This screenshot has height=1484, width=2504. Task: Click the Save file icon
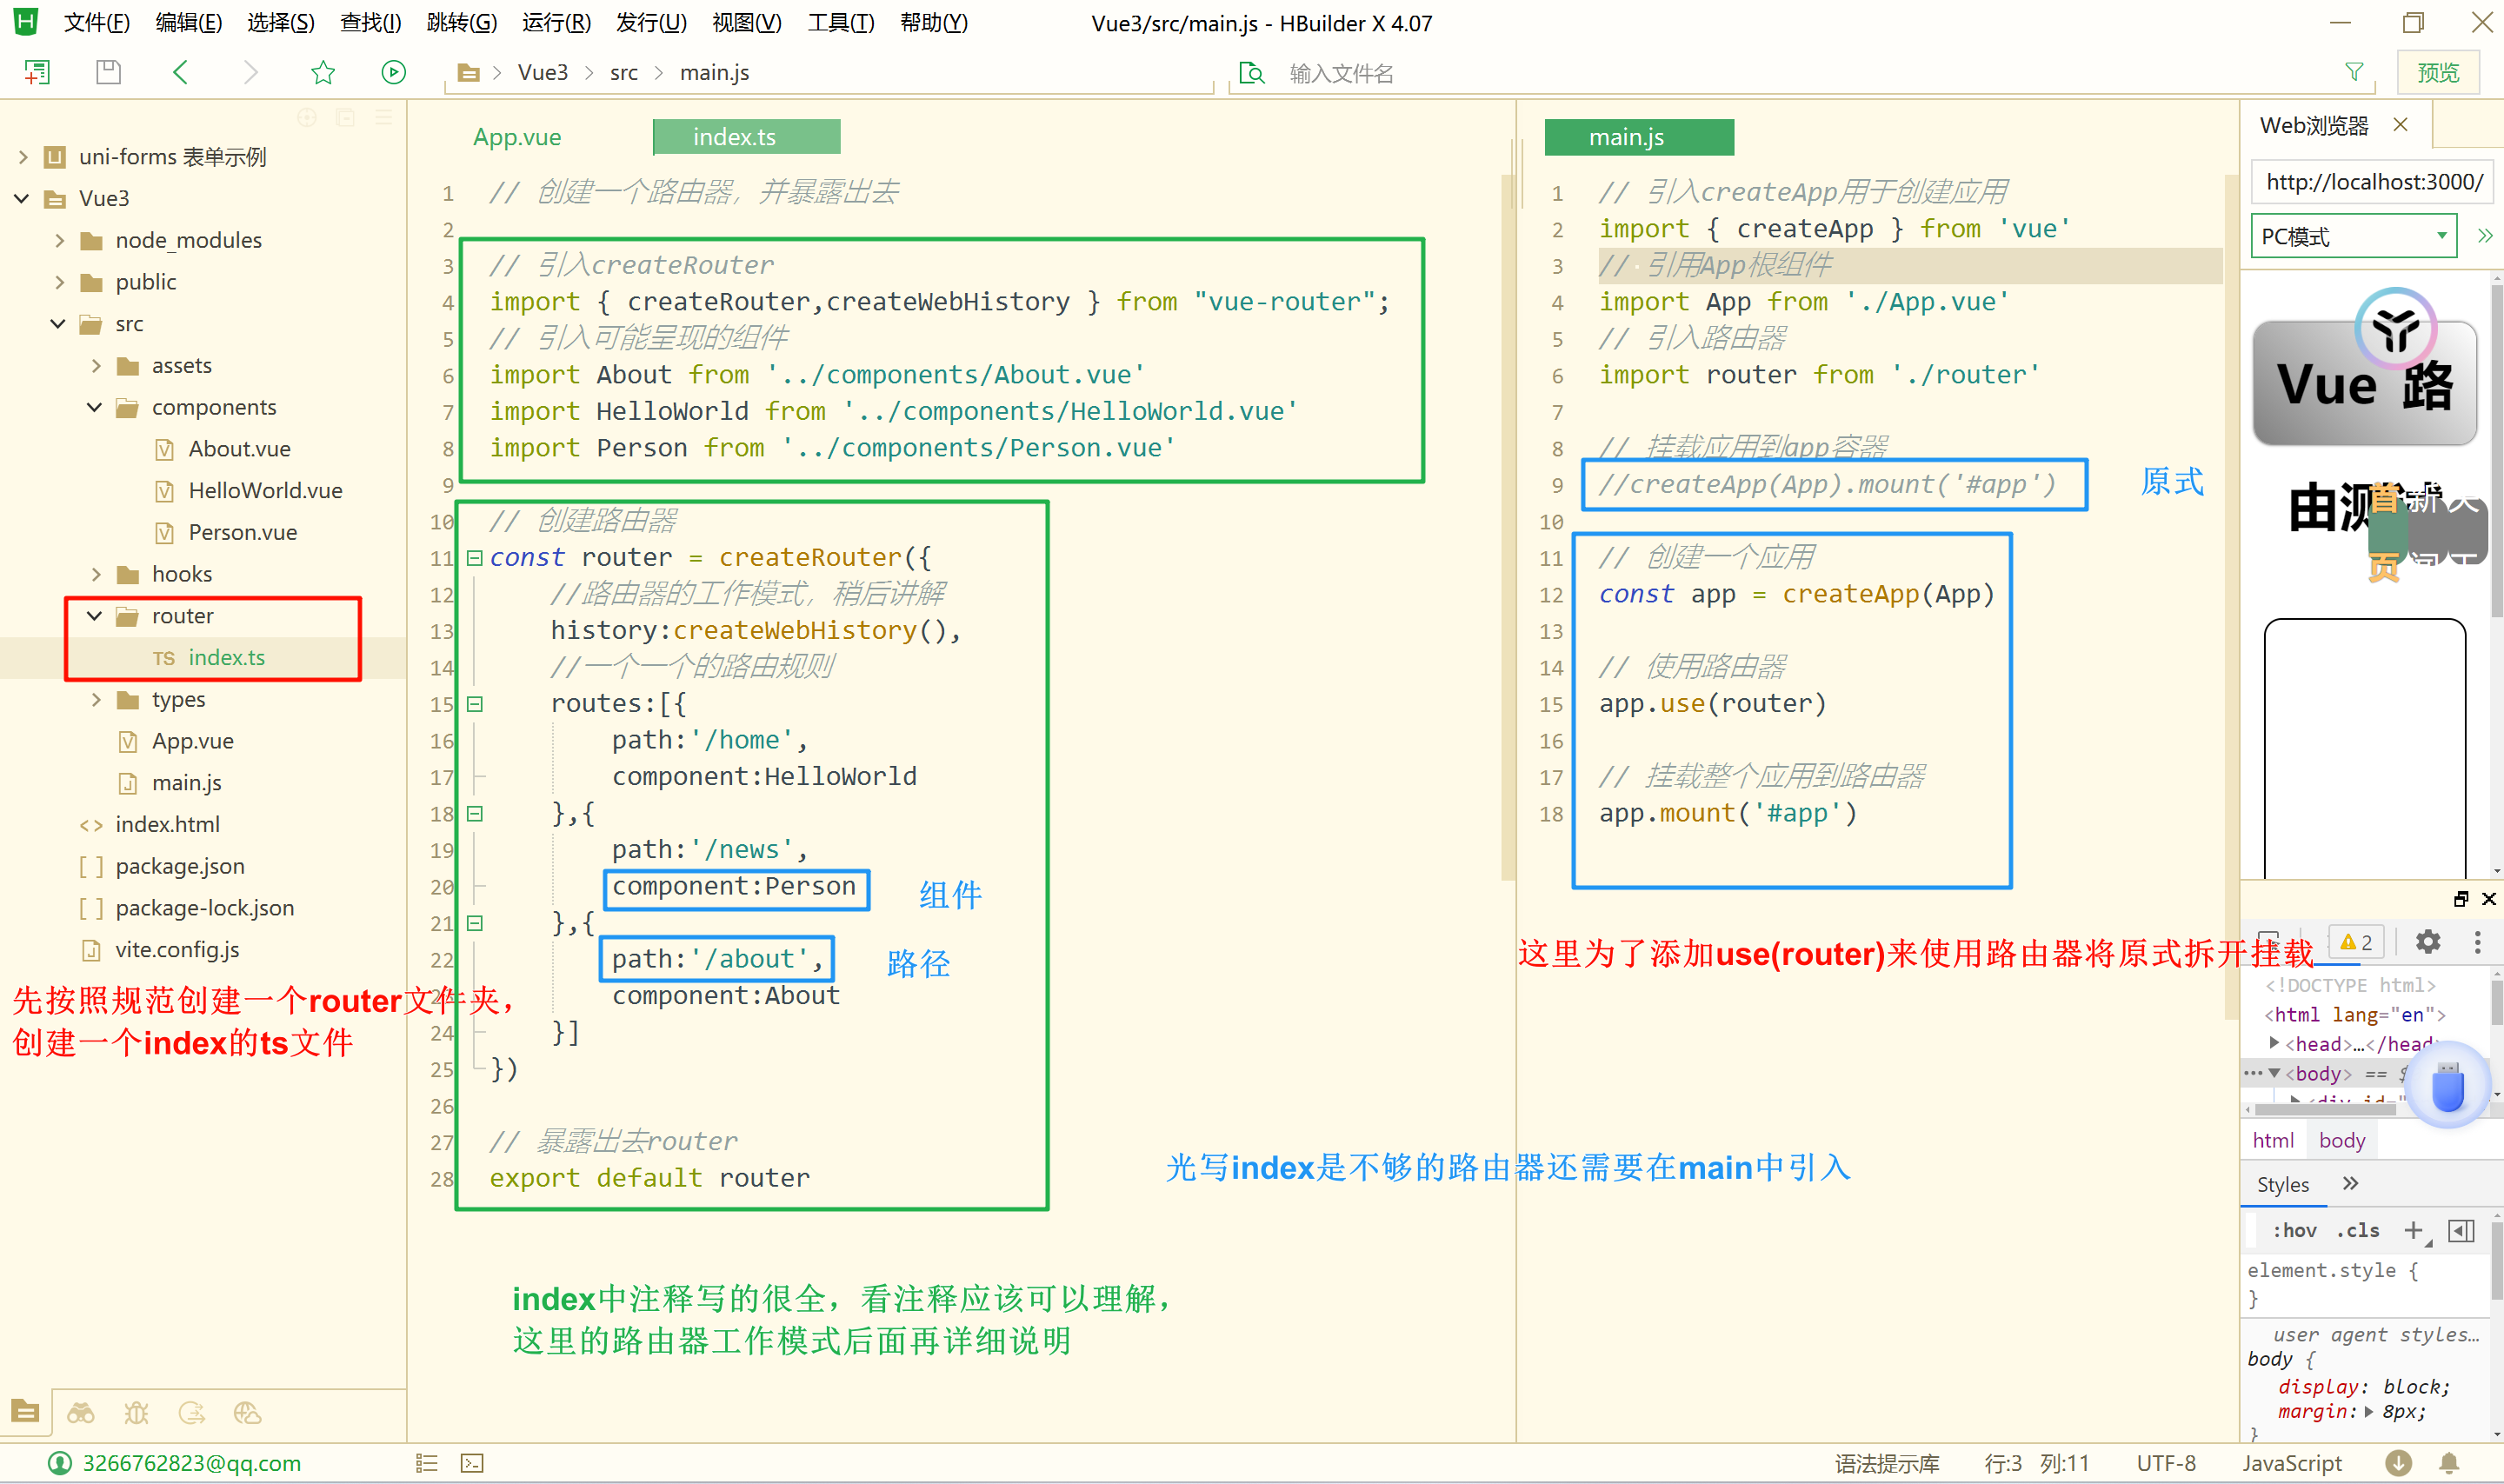point(108,72)
